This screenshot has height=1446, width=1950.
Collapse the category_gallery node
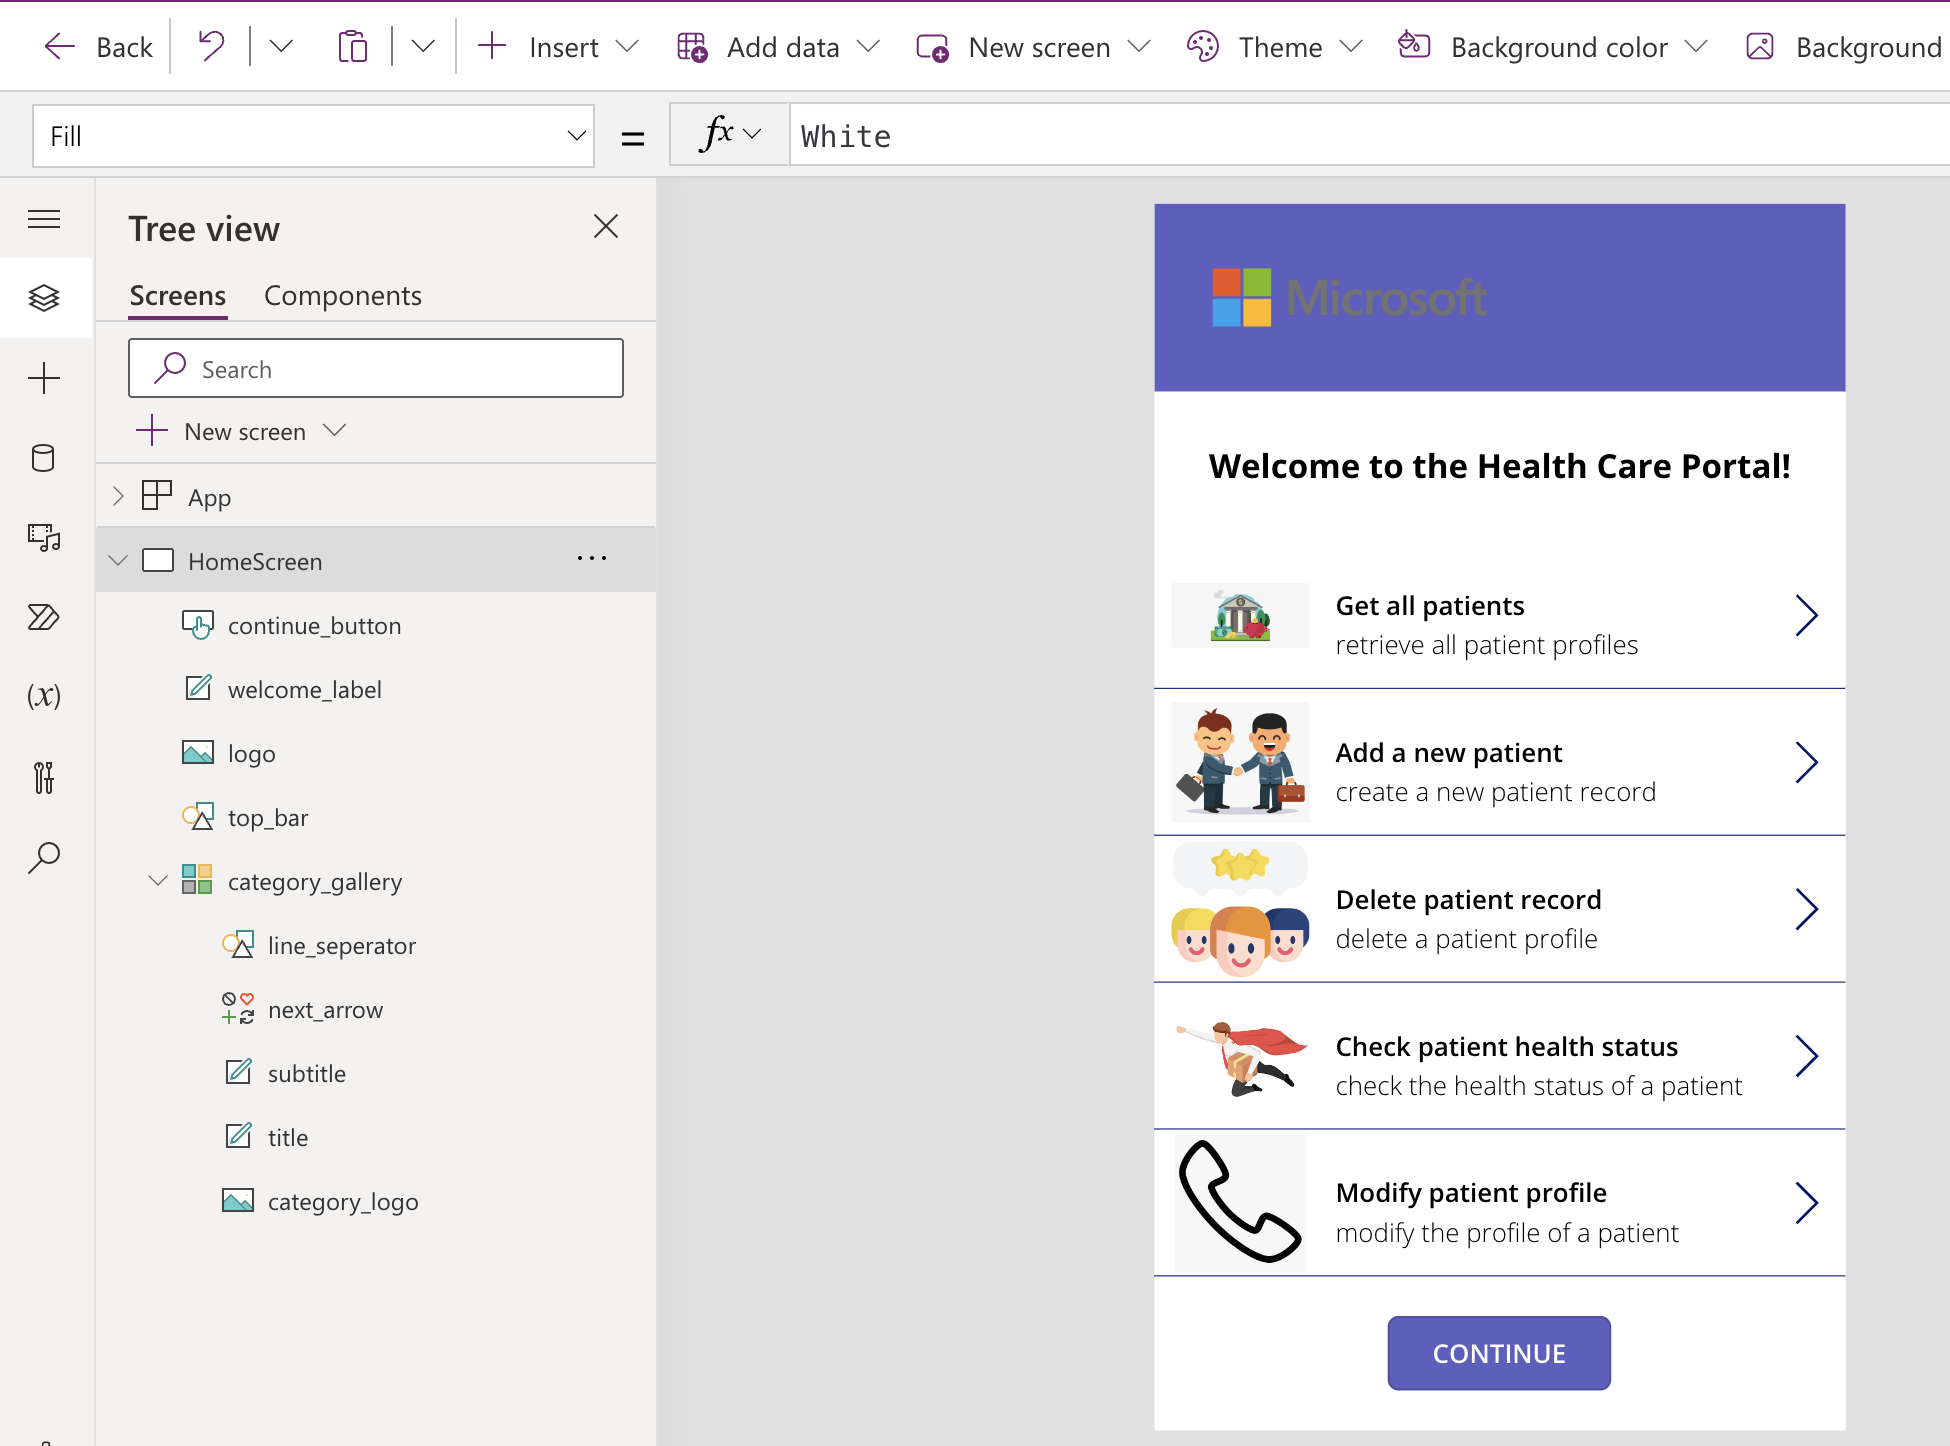(157, 880)
